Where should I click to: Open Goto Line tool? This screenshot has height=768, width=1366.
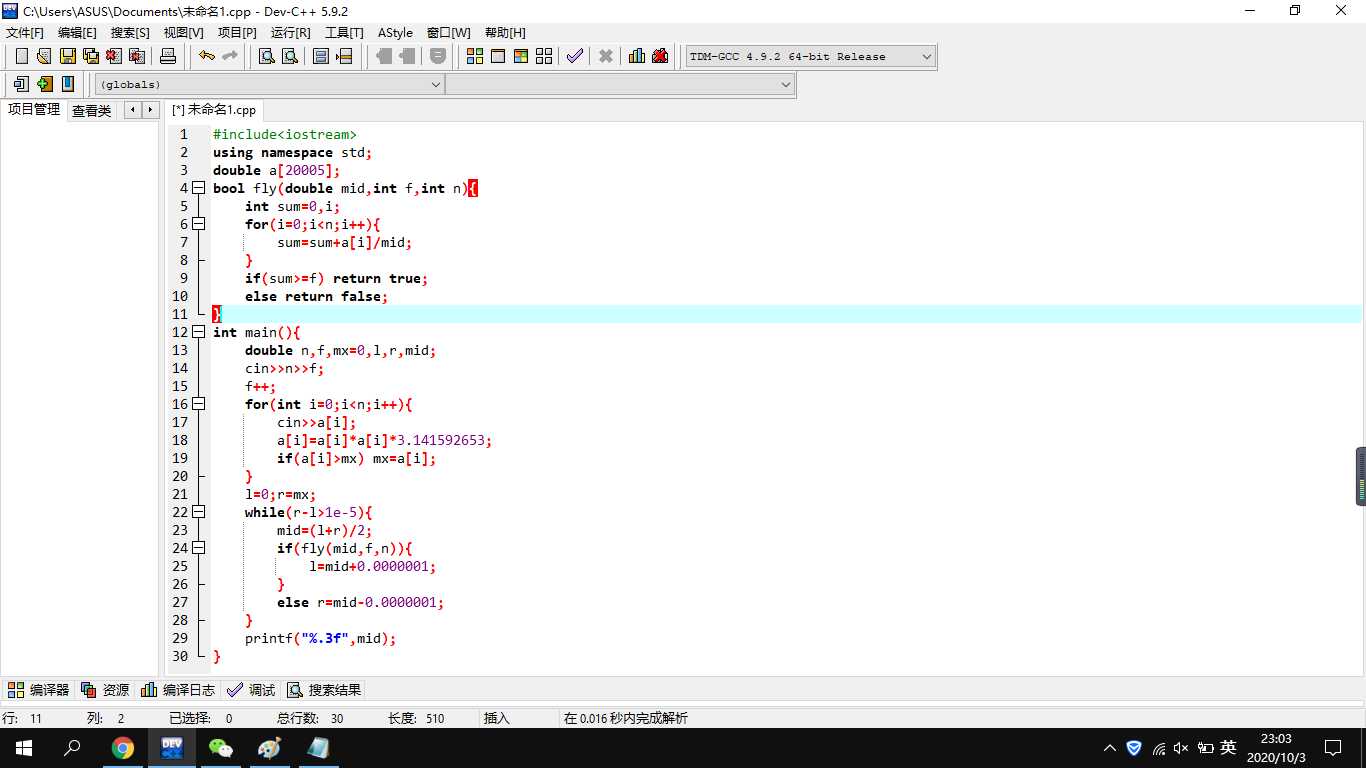coord(344,56)
